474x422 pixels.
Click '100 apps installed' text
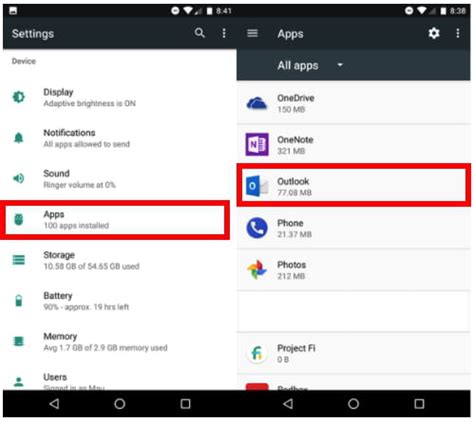(76, 225)
